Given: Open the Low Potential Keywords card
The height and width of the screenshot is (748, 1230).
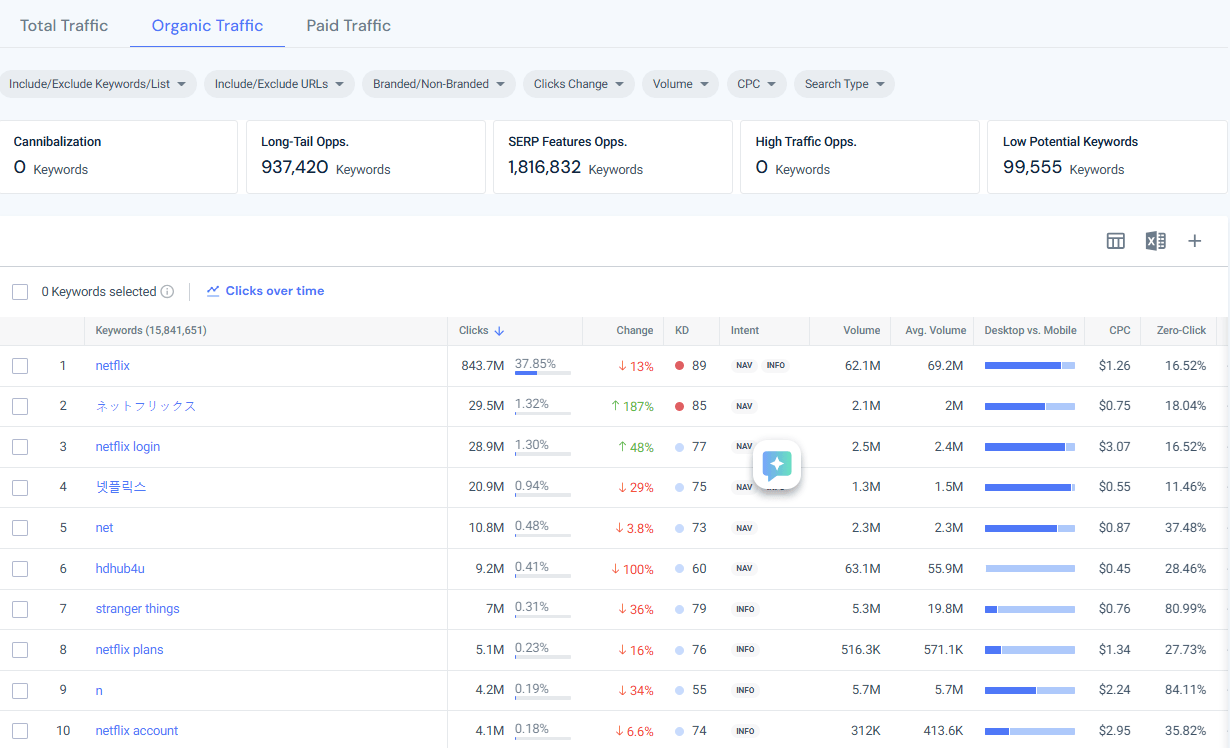Looking at the screenshot, I should 1107,157.
